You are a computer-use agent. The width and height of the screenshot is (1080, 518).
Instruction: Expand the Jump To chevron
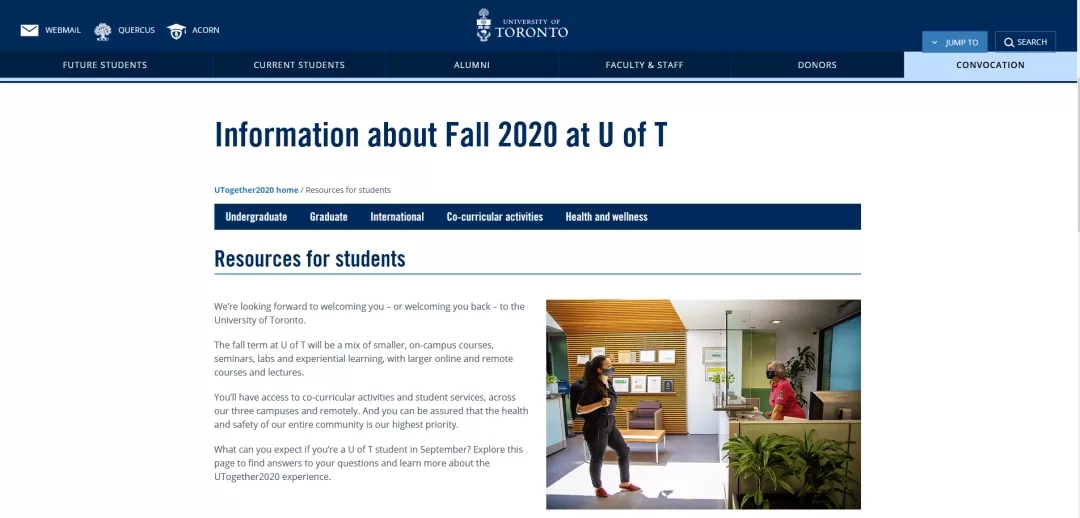click(x=934, y=43)
